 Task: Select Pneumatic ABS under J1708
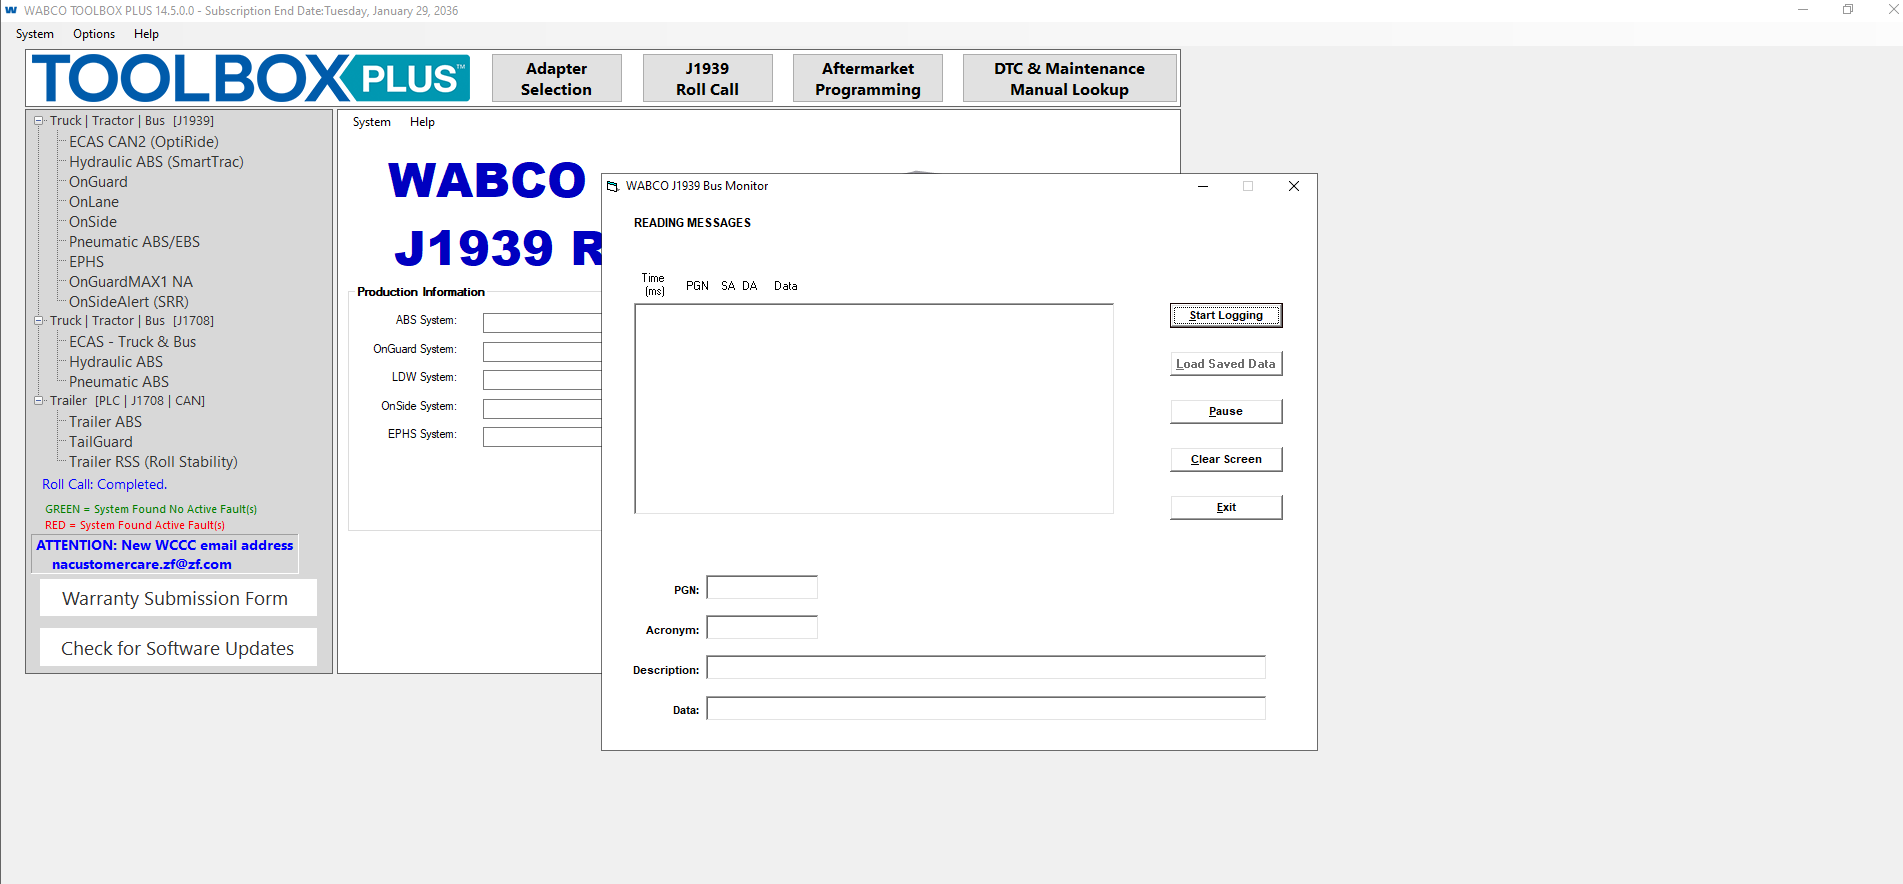119,382
